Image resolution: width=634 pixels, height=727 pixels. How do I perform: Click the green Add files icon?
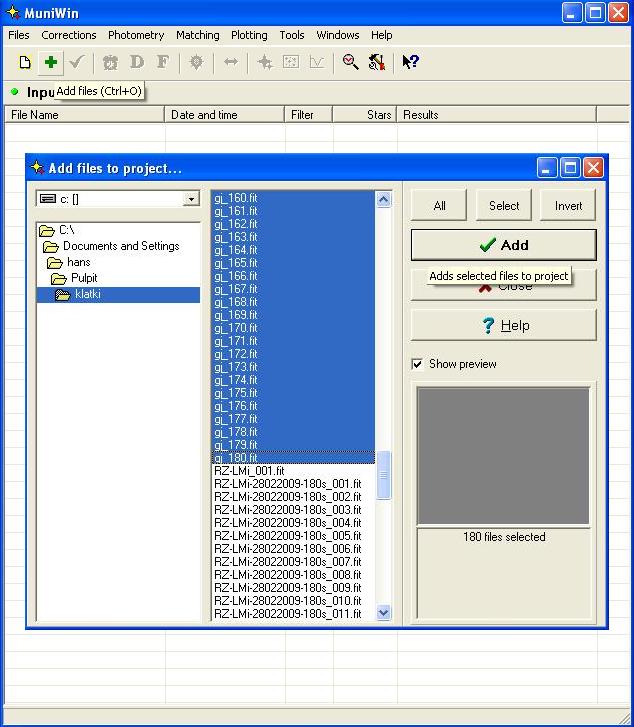coord(50,63)
